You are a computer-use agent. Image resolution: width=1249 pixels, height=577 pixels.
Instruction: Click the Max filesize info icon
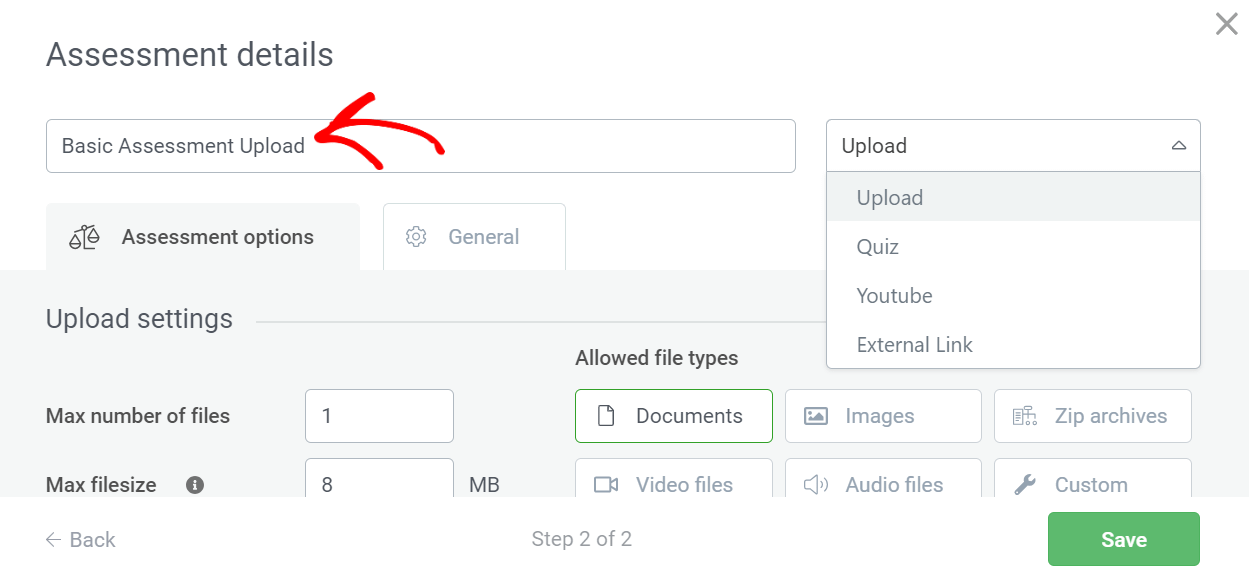[195, 485]
